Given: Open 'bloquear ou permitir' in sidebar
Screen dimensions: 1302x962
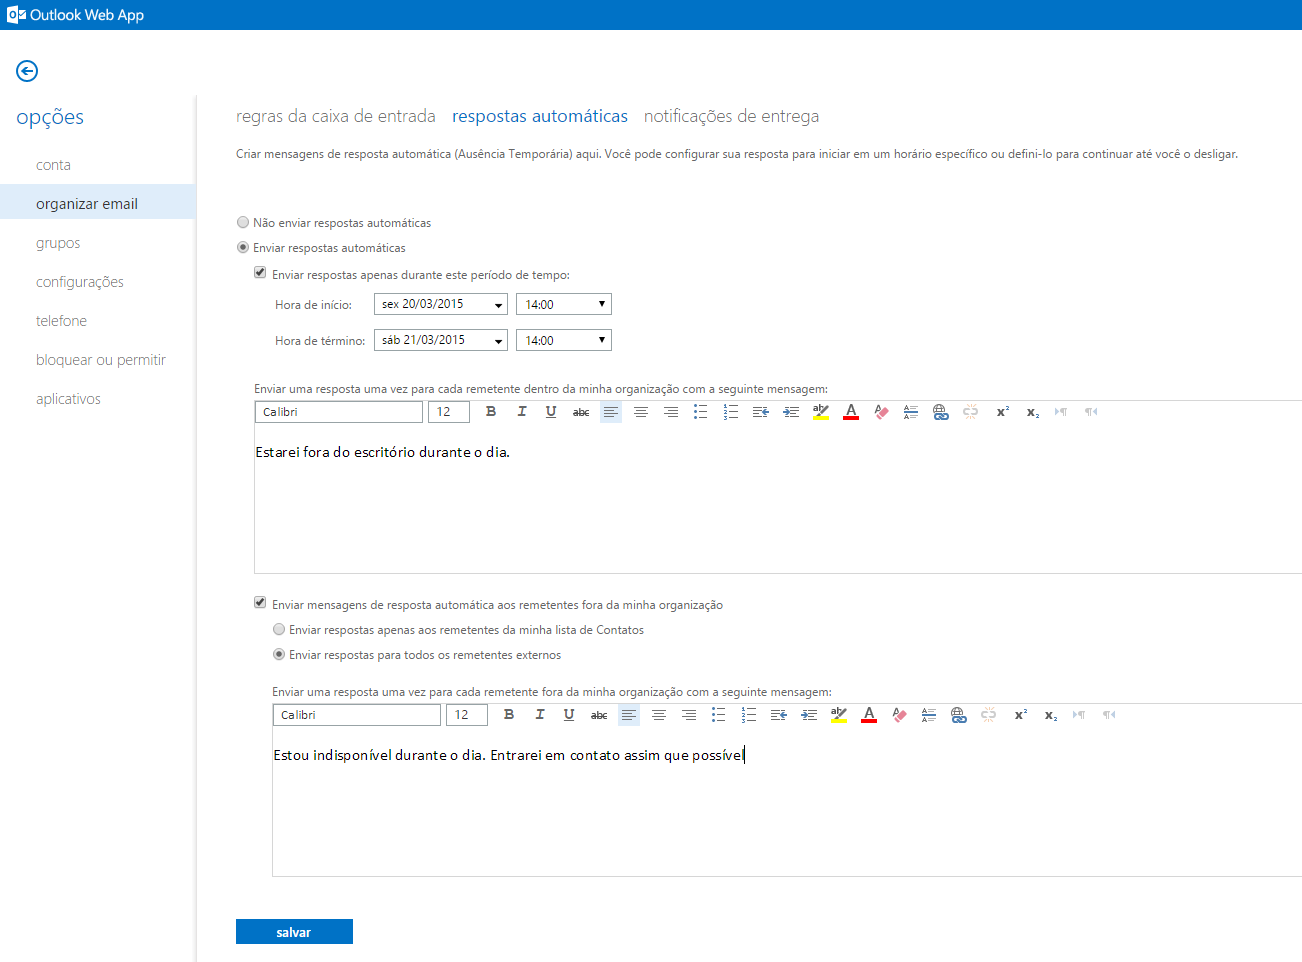Looking at the screenshot, I should [x=101, y=360].
